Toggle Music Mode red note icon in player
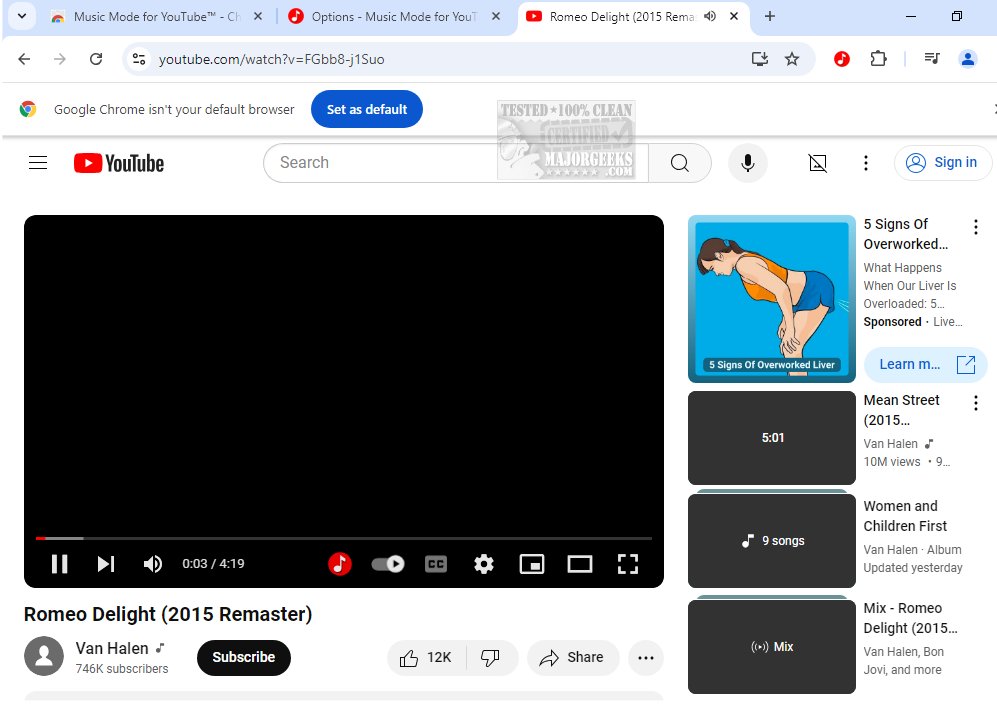Screen dimensions: 997x705 340,564
